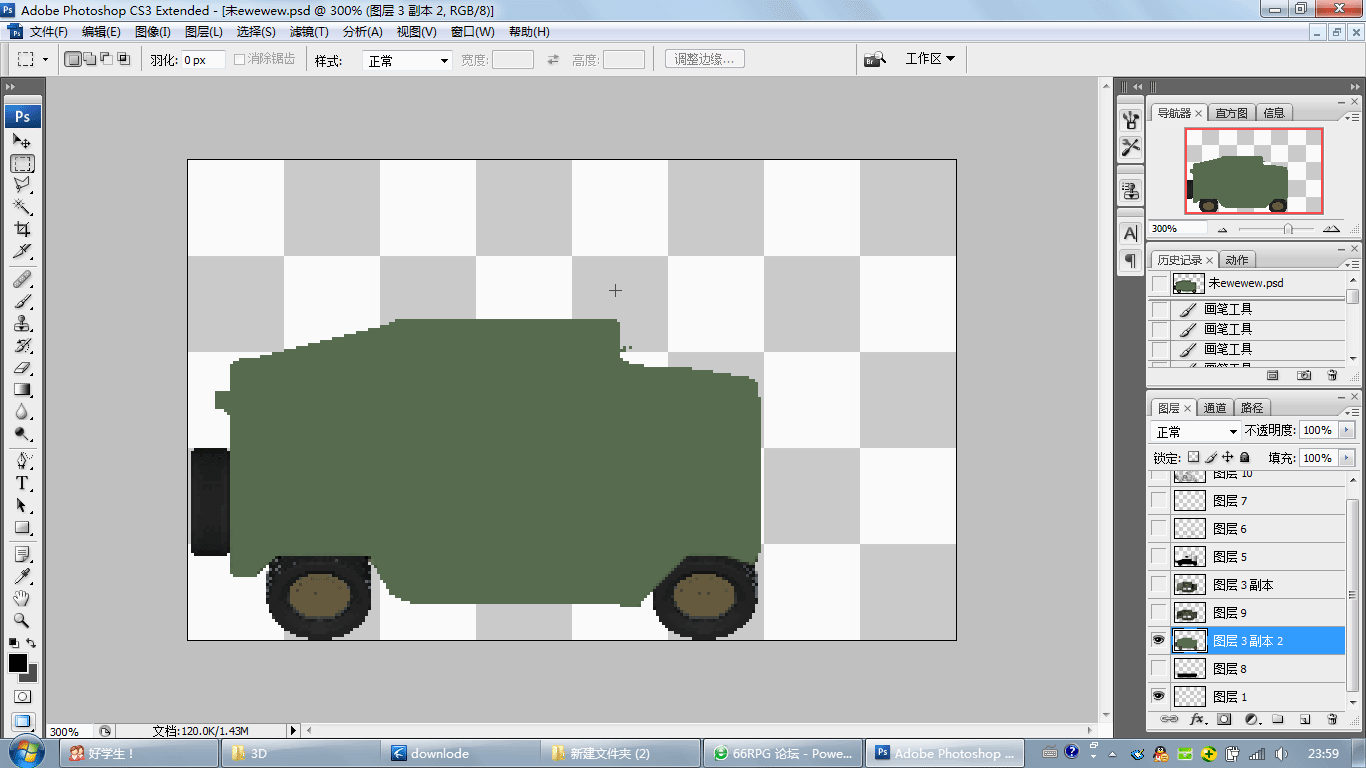Select the Gradient tool
The width and height of the screenshot is (1366, 768).
tap(22, 389)
